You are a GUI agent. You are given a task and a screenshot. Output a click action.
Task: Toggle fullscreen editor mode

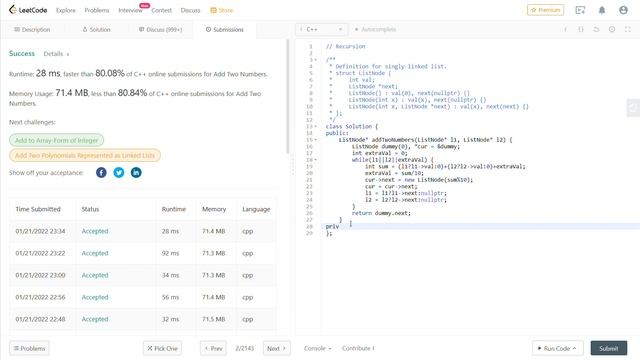click(x=628, y=29)
